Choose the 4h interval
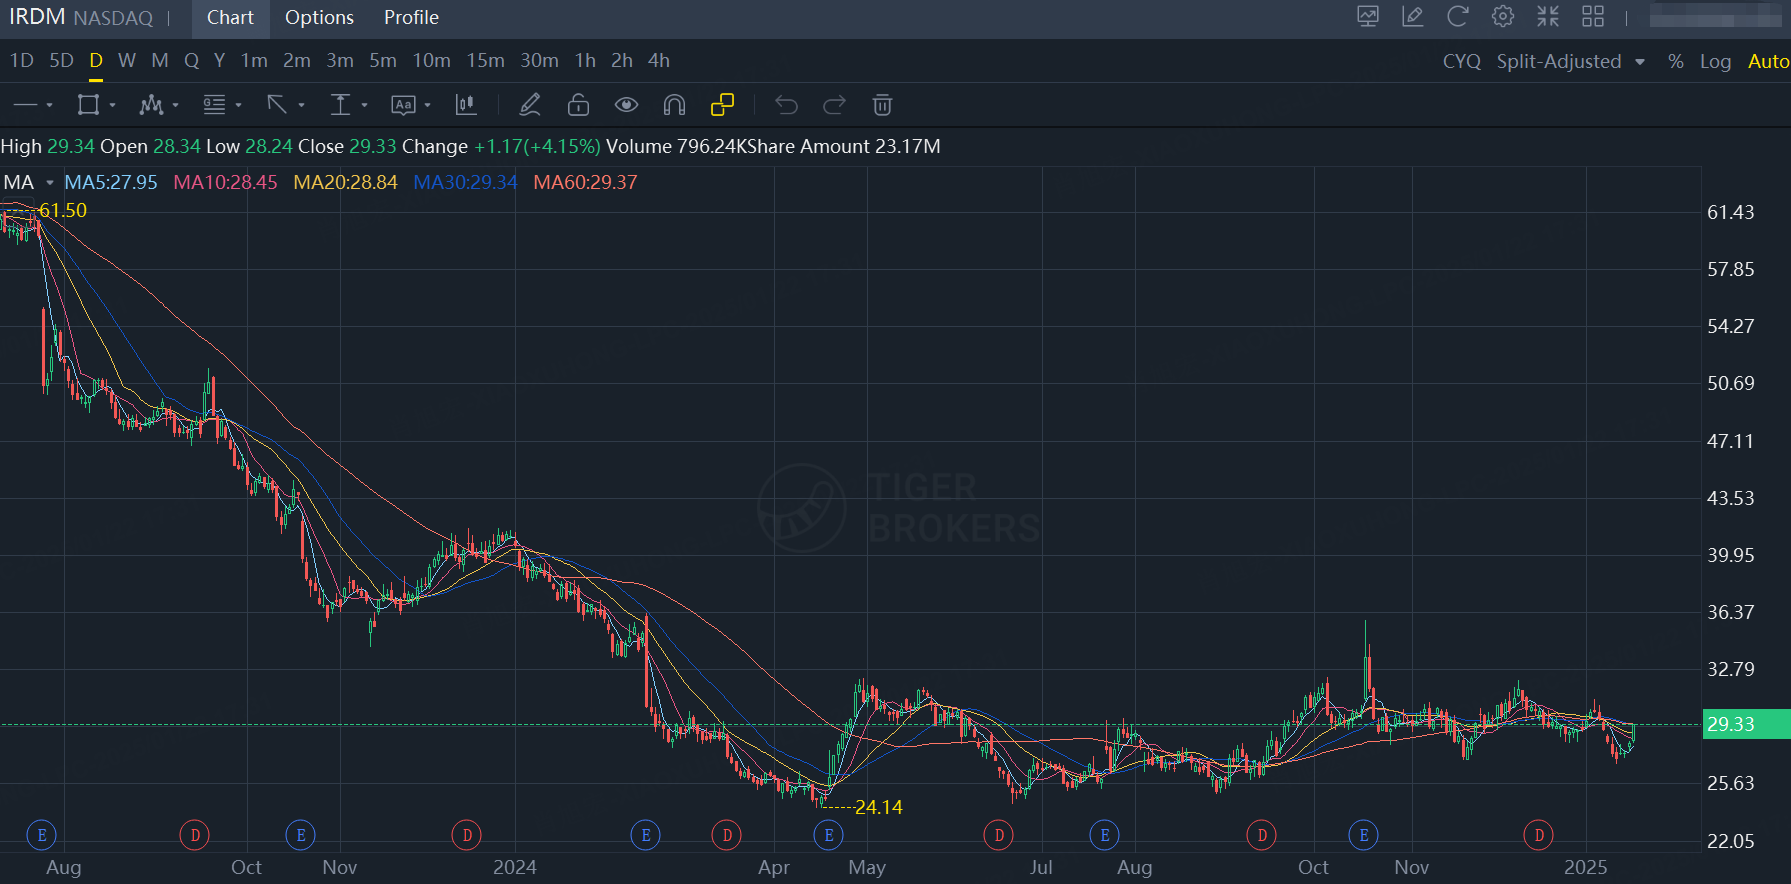Image resolution: width=1791 pixels, height=884 pixels. tap(659, 61)
